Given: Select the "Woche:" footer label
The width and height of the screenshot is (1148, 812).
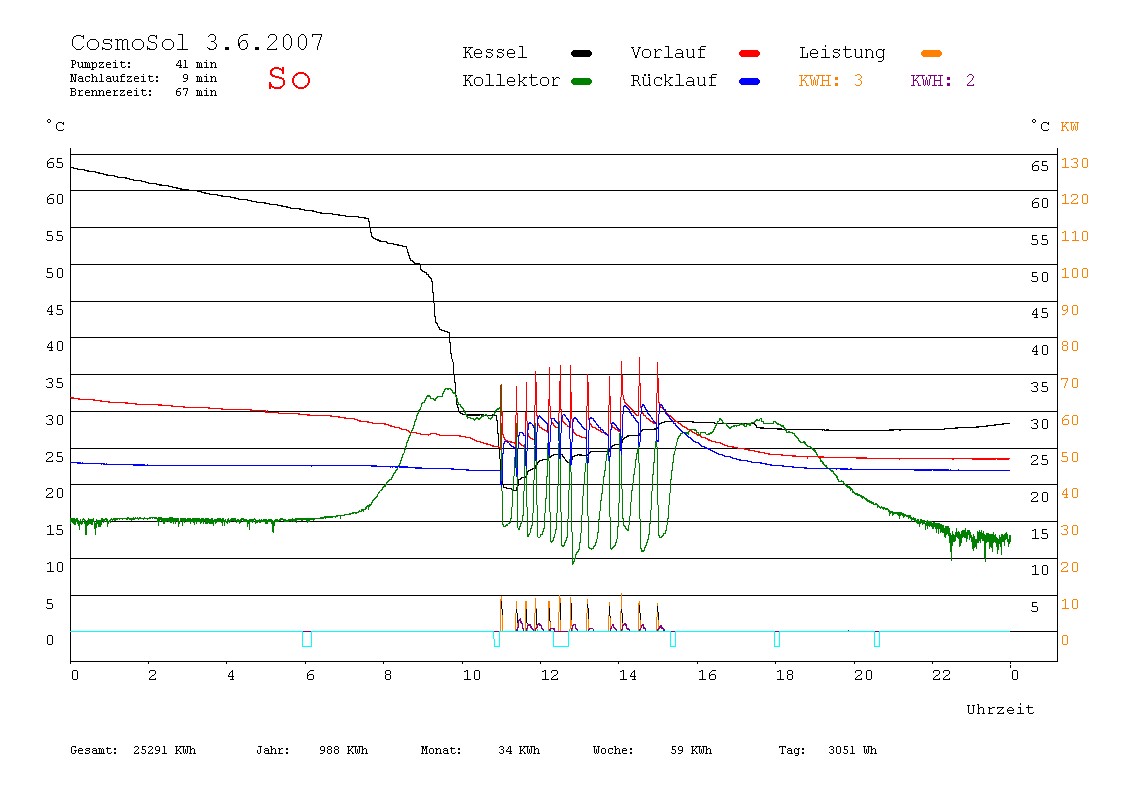Looking at the screenshot, I should coord(613,750).
